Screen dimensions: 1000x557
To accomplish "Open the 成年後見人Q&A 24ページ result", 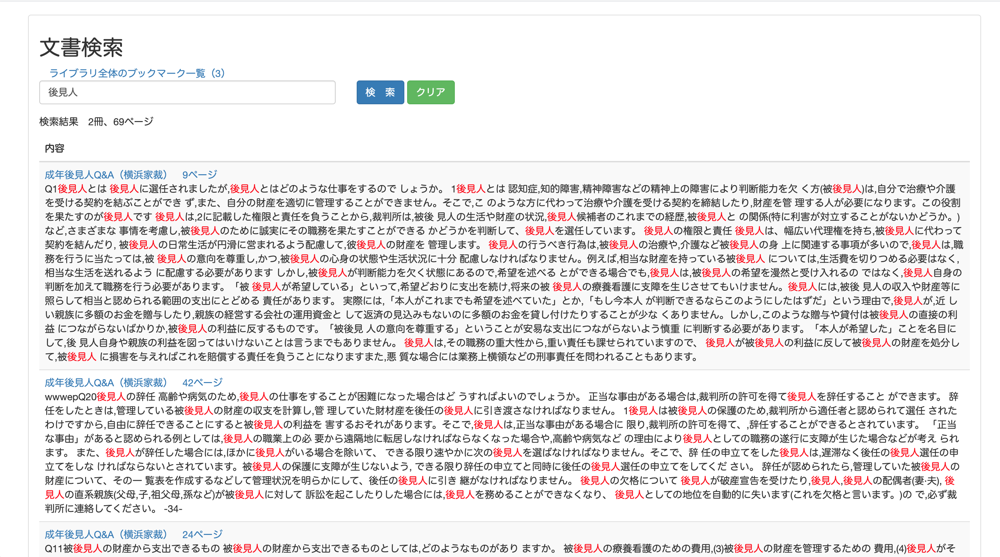I will click(x=133, y=535).
